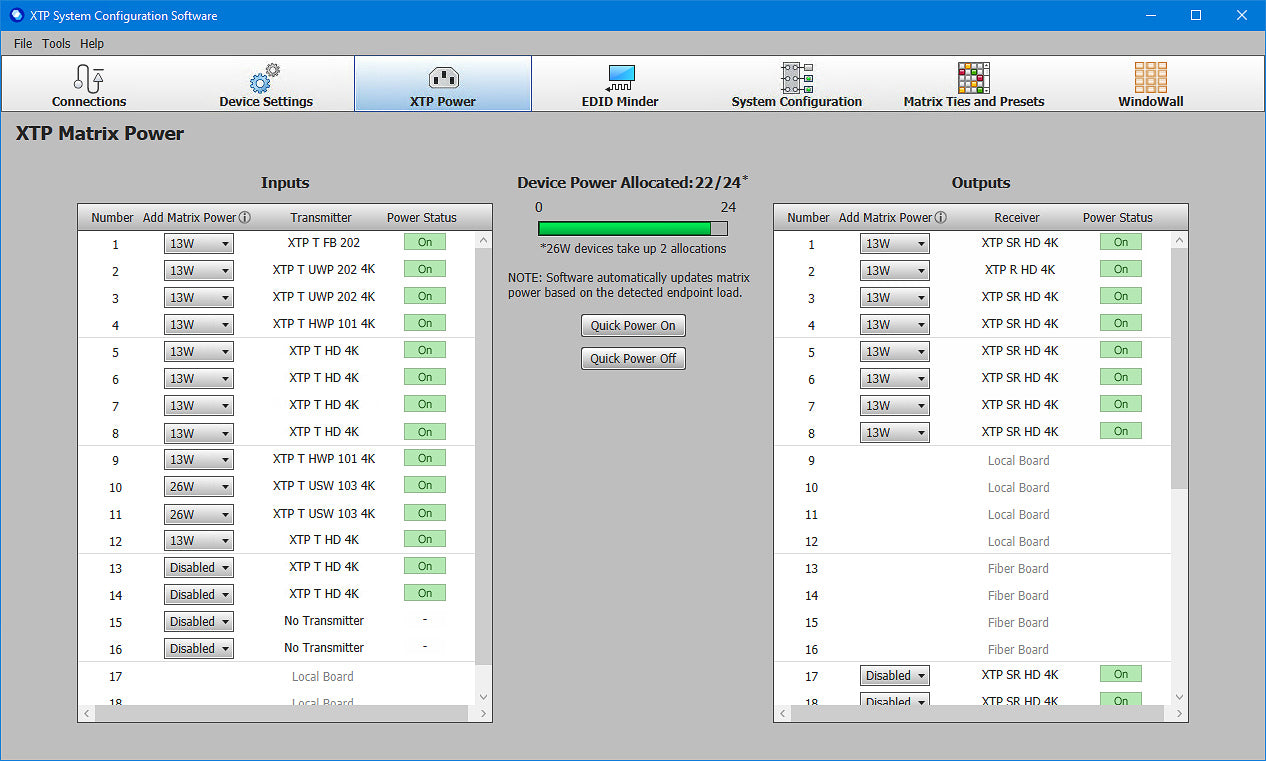Switch to the WindoWall tab
The image size is (1266, 761).
pos(1150,84)
